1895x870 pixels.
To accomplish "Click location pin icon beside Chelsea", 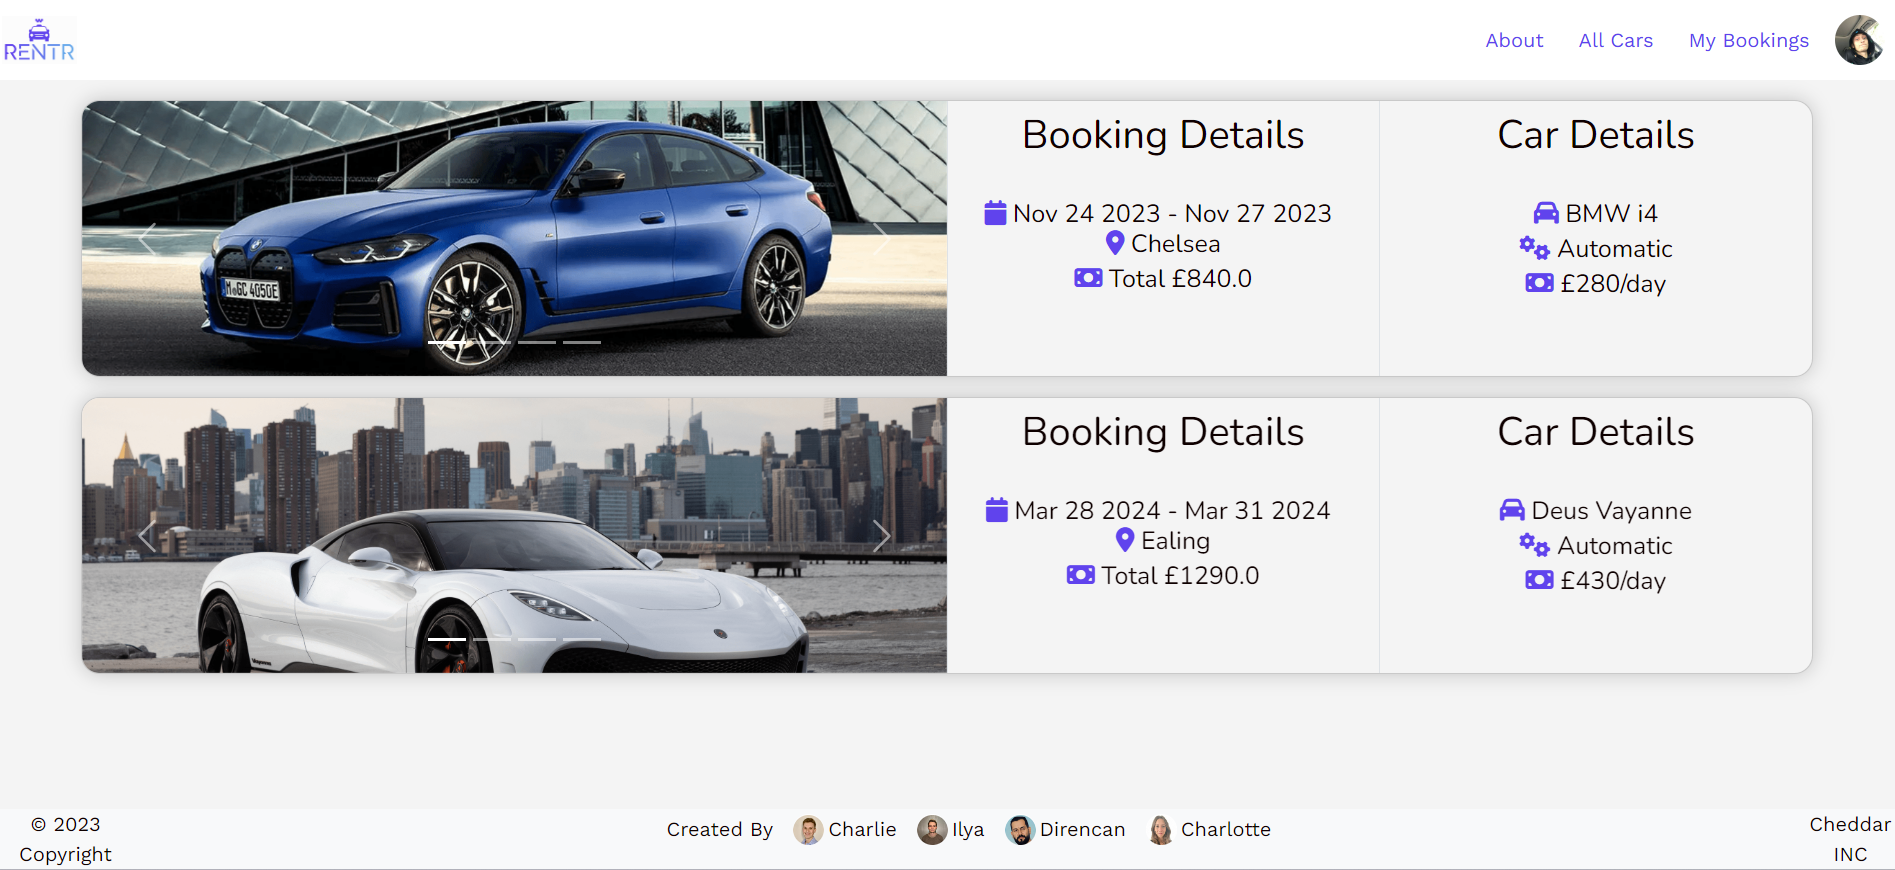I will (x=1115, y=243).
